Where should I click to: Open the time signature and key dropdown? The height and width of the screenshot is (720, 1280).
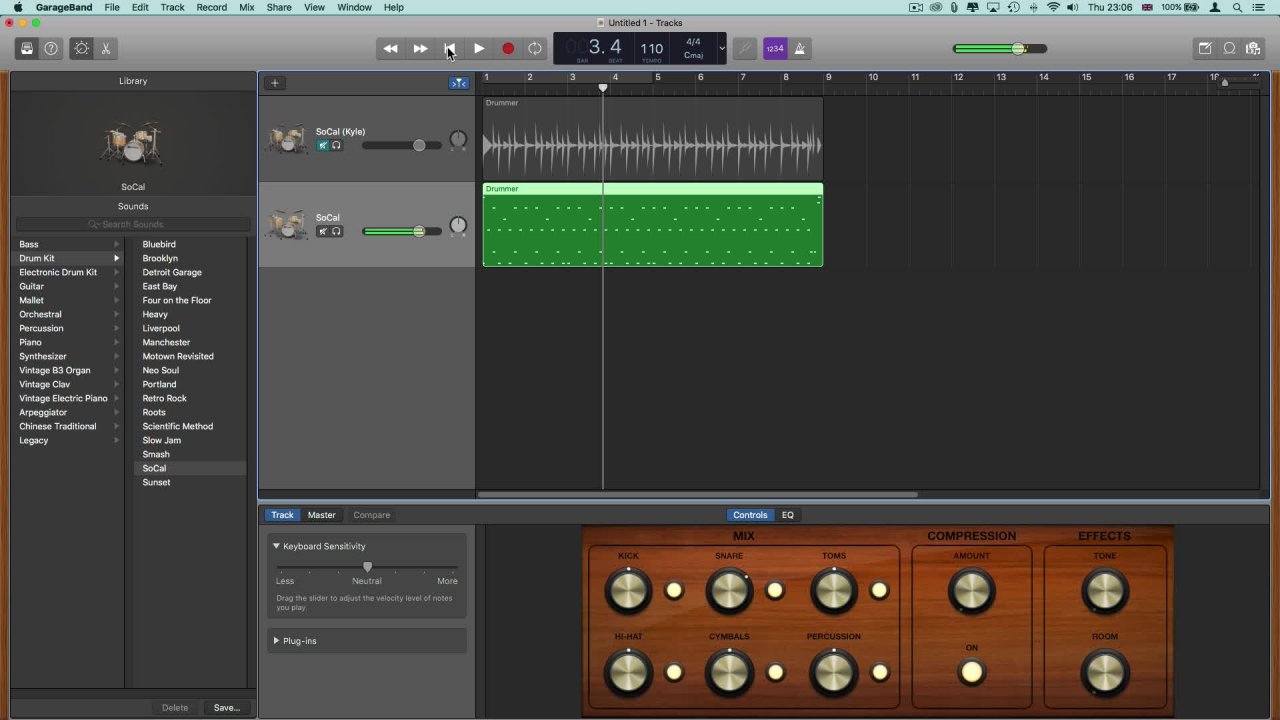click(x=721, y=48)
